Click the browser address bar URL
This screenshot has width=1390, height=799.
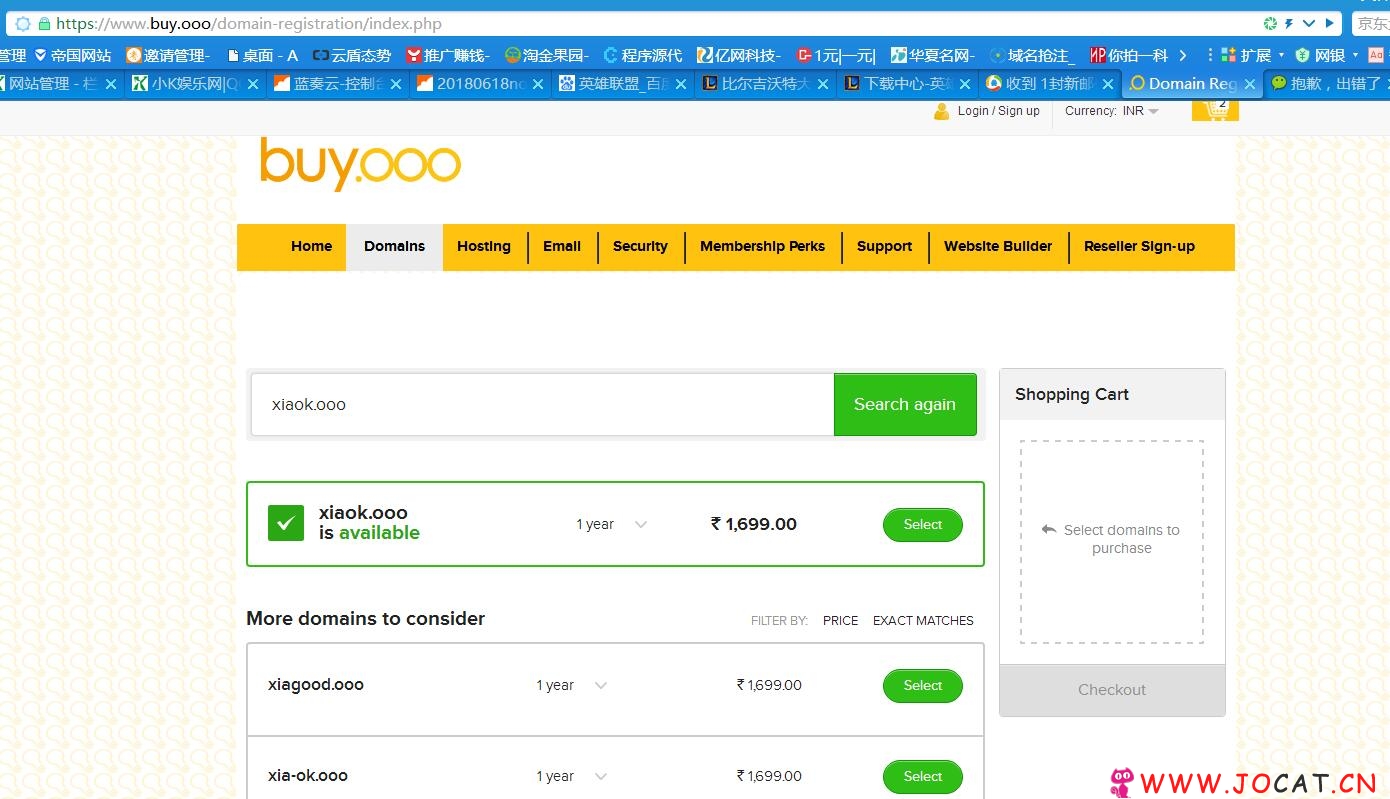click(249, 23)
